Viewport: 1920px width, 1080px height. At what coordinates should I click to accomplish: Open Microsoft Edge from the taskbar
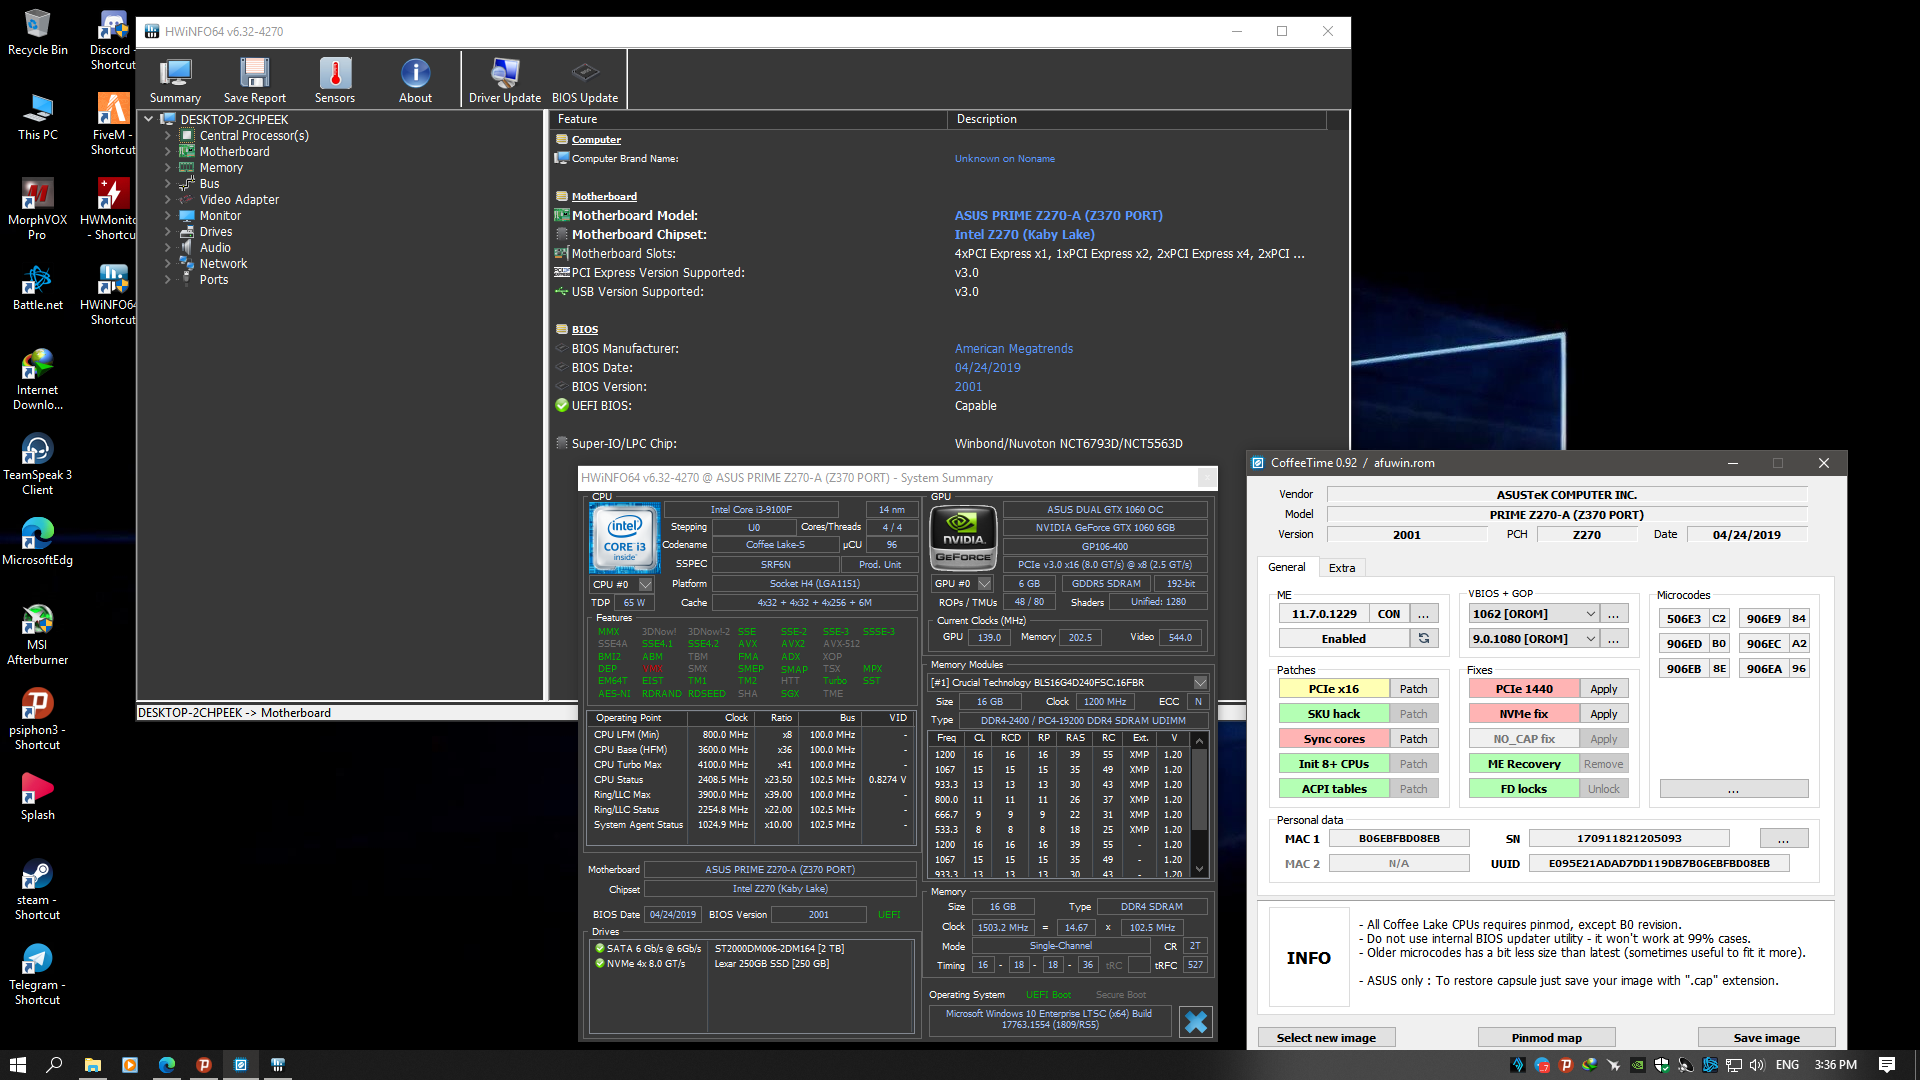pos(166,1065)
